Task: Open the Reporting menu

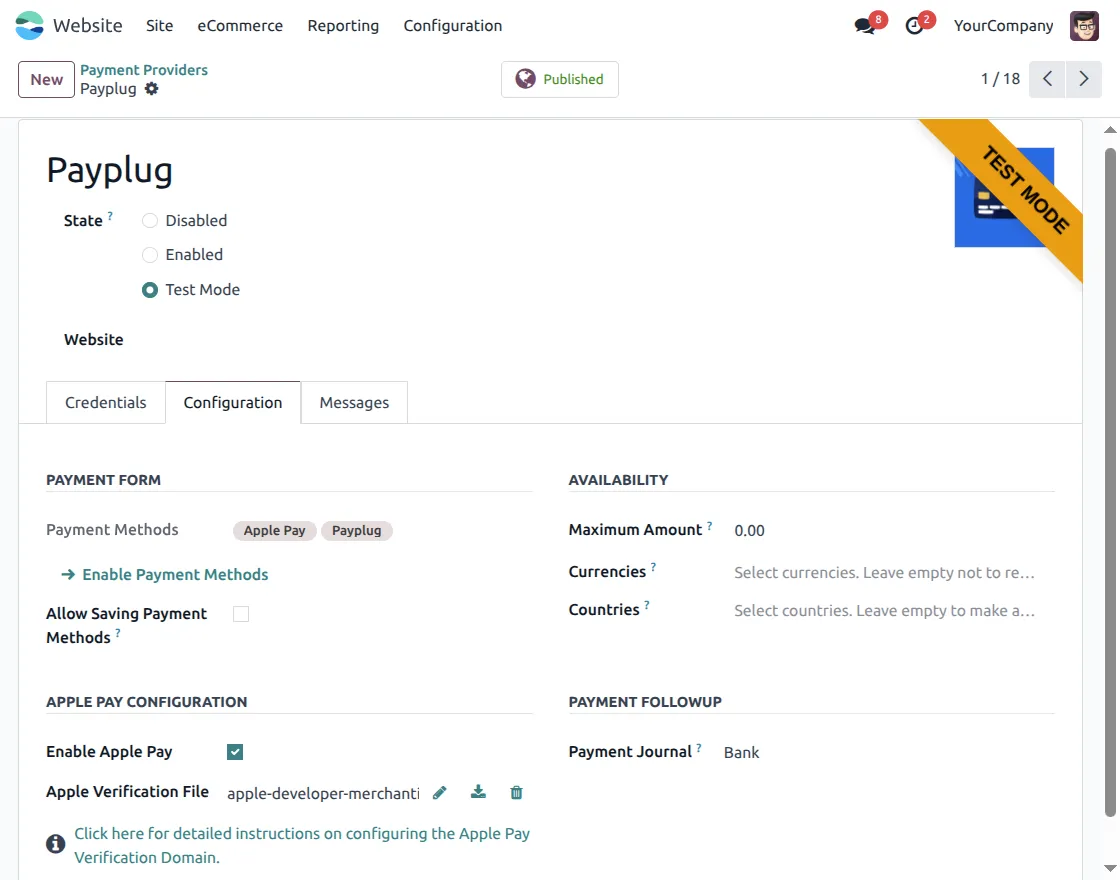Action: click(x=343, y=26)
